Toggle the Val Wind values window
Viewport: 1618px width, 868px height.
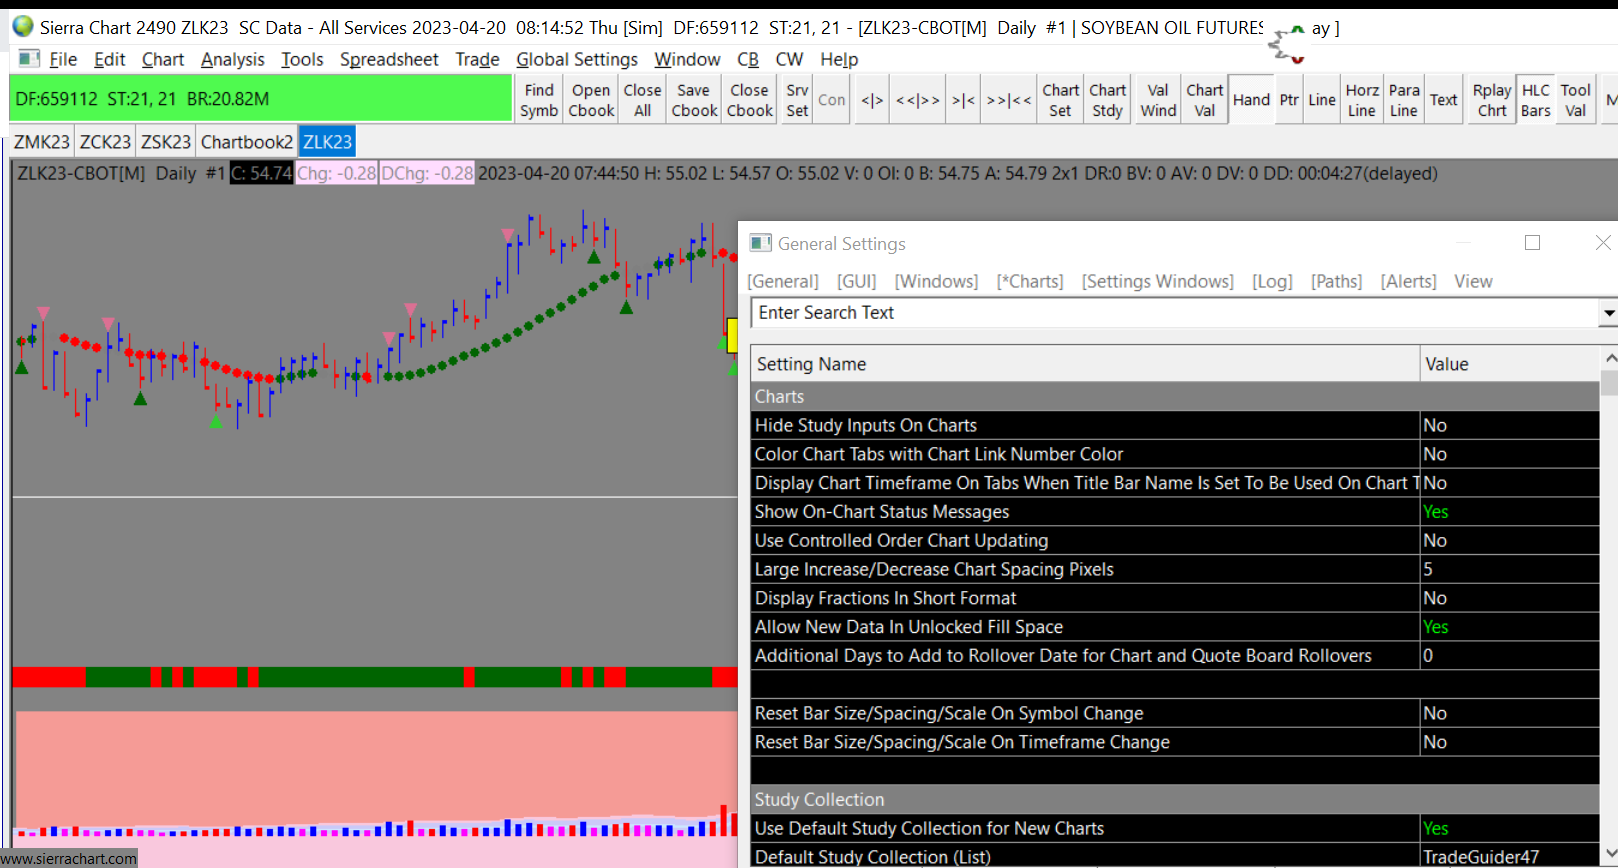[1158, 100]
